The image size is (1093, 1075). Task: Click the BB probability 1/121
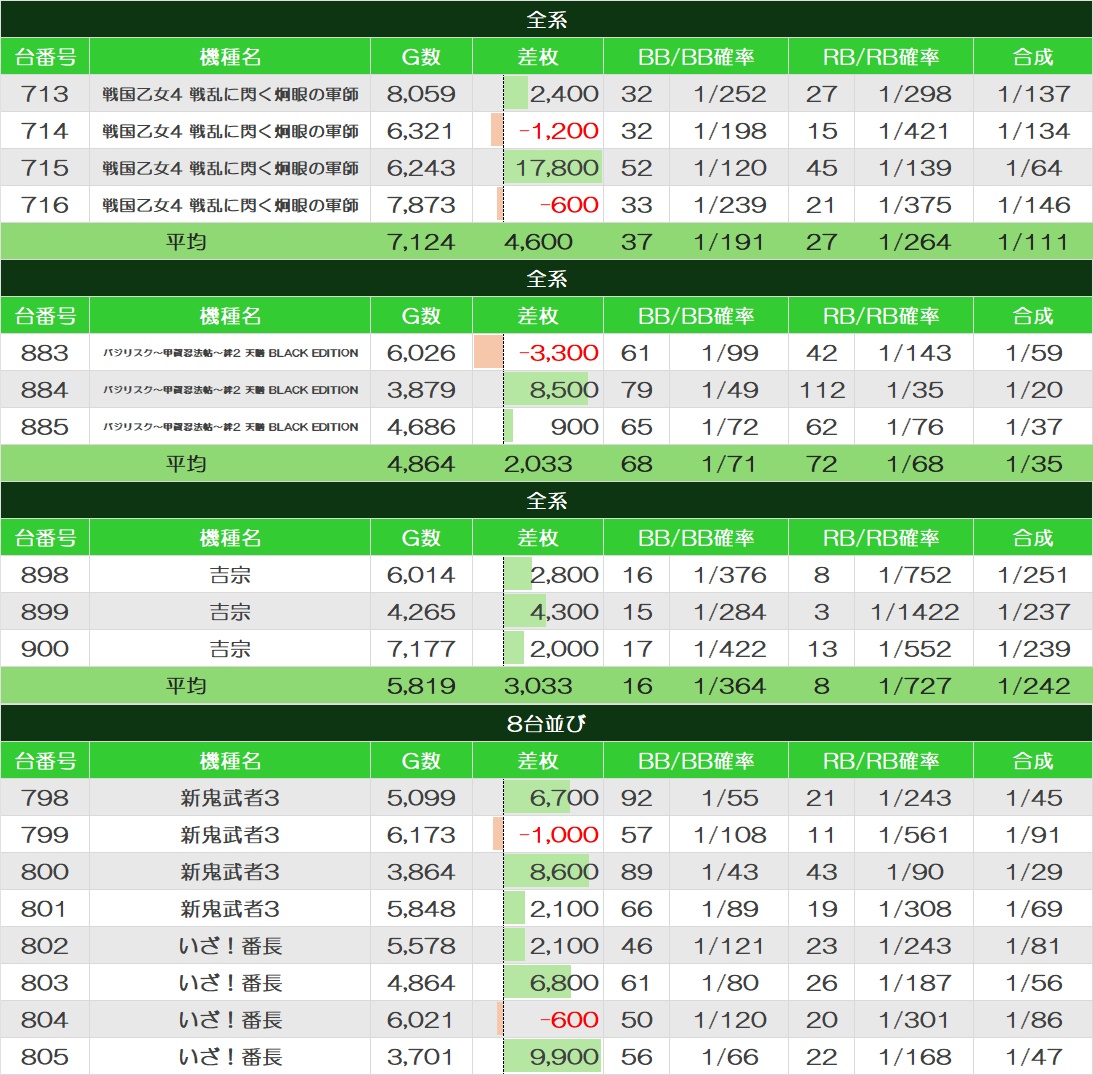coord(730,945)
